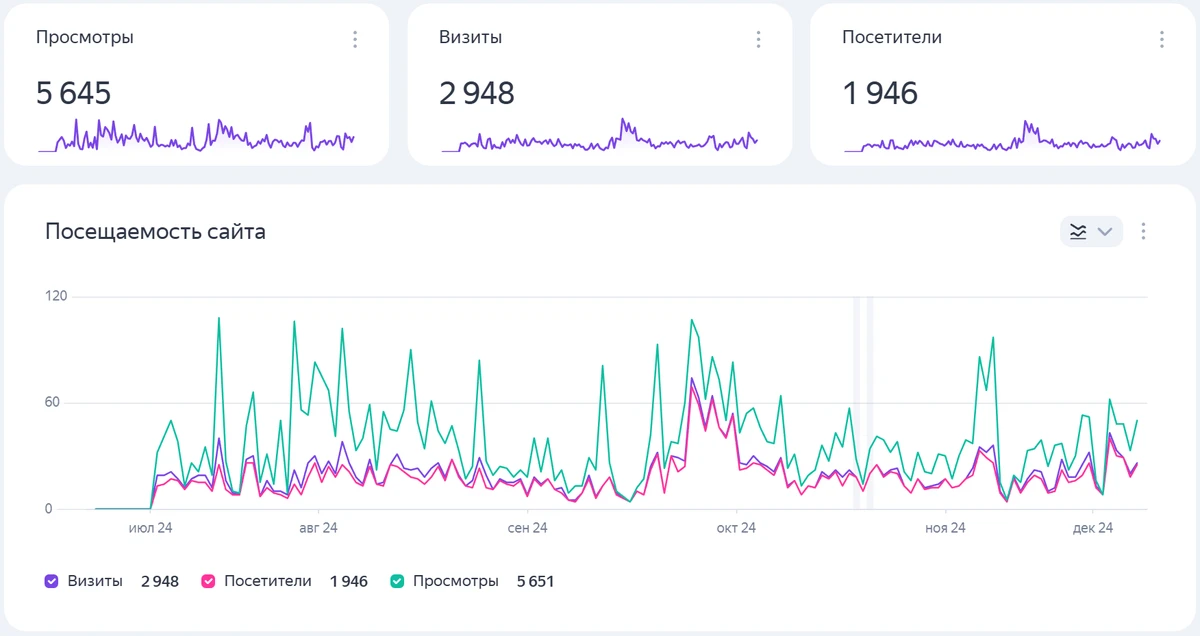Expand the chart type chevron arrow

click(1105, 231)
